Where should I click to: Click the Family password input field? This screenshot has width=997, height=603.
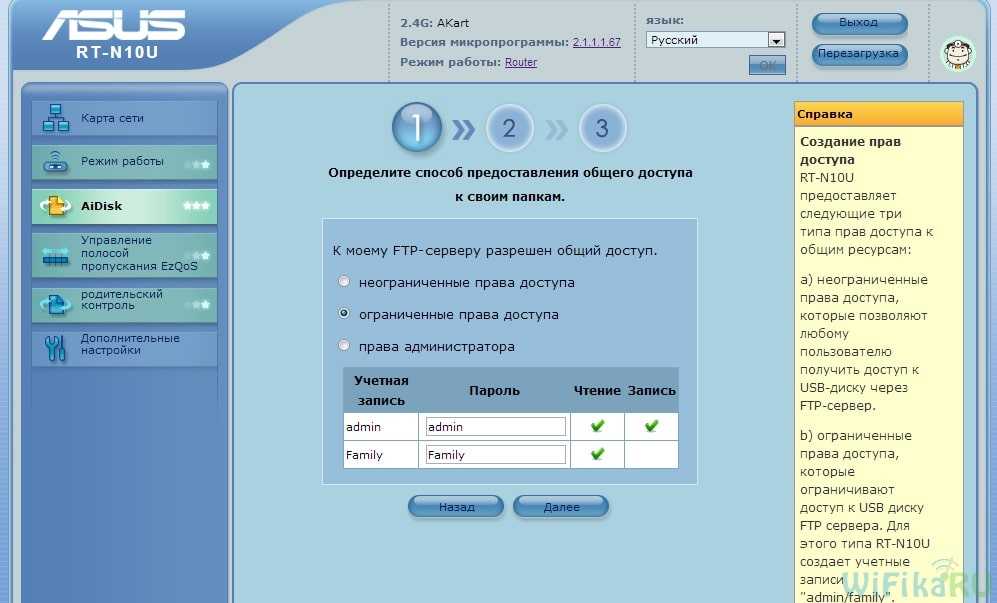(x=495, y=455)
